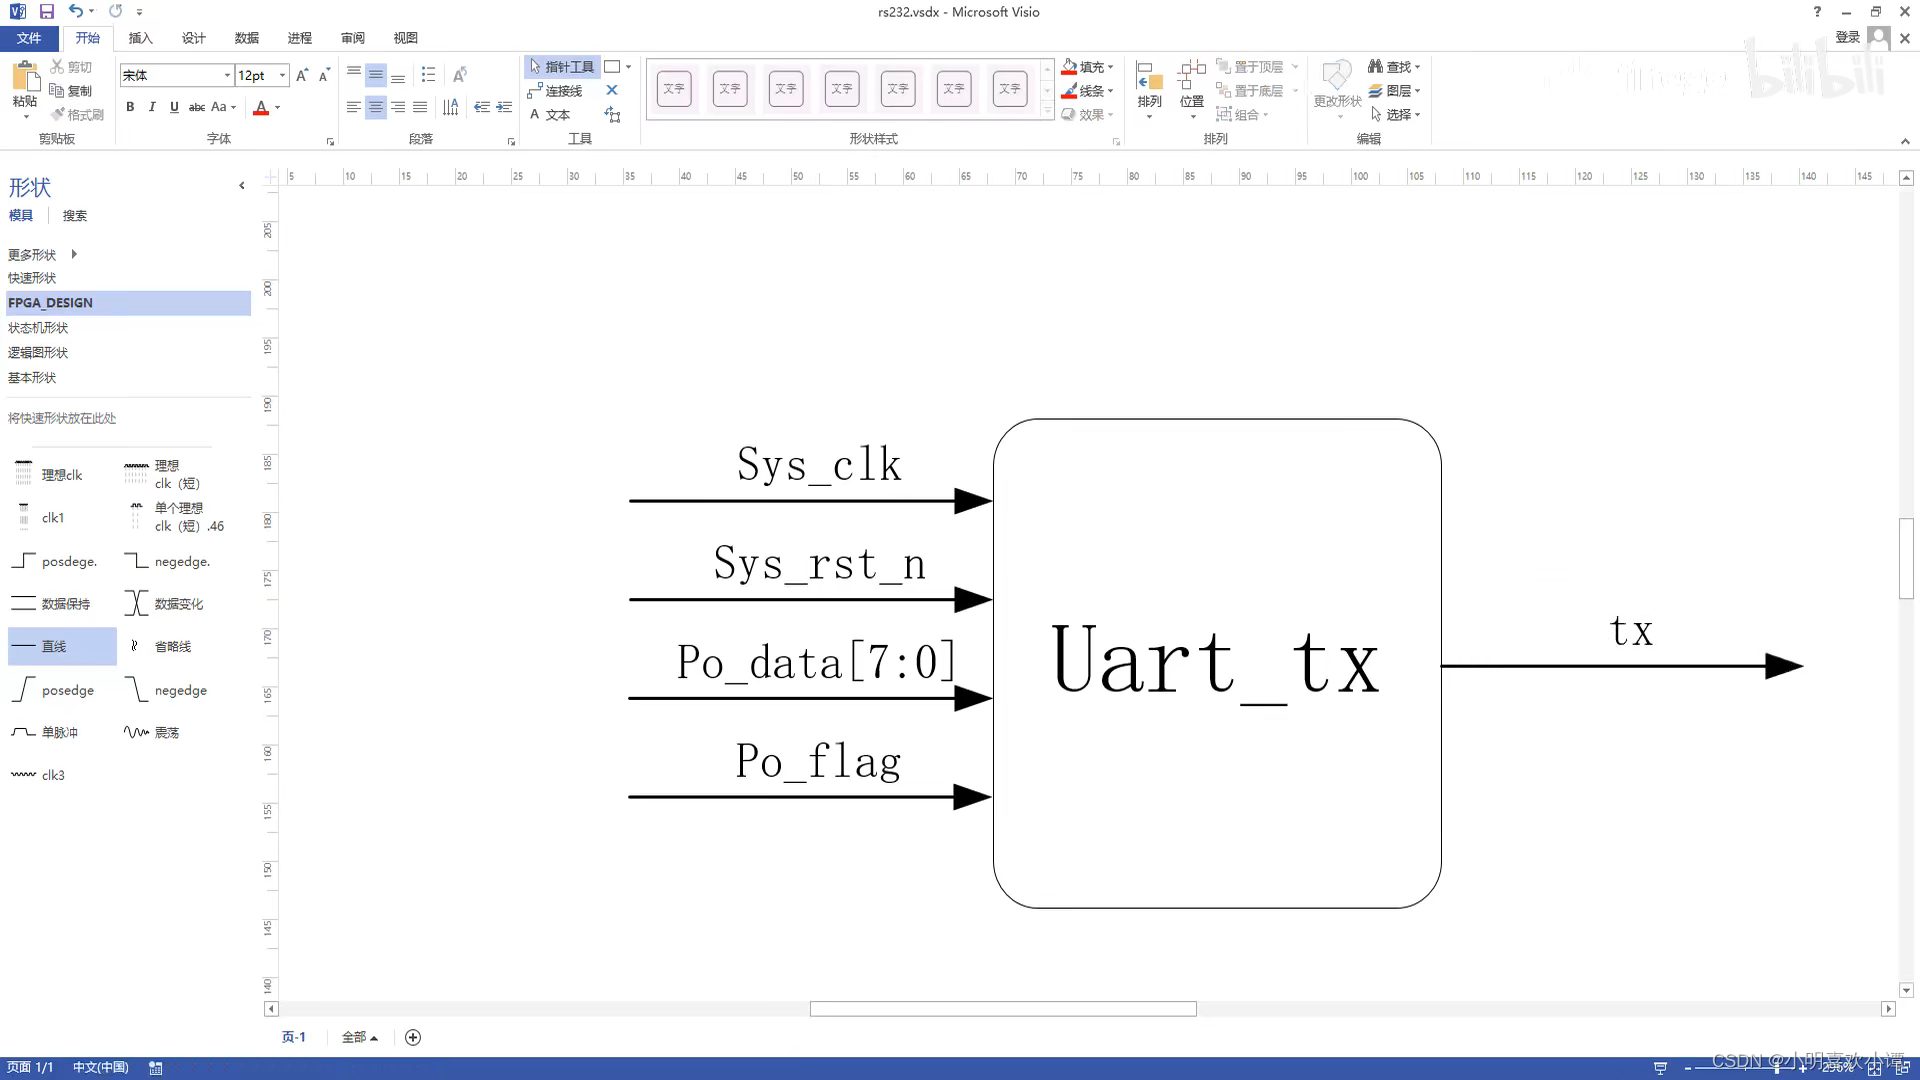Open the 查找 find feature
Image resolution: width=1920 pixels, height=1080 pixels.
[x=1393, y=66]
